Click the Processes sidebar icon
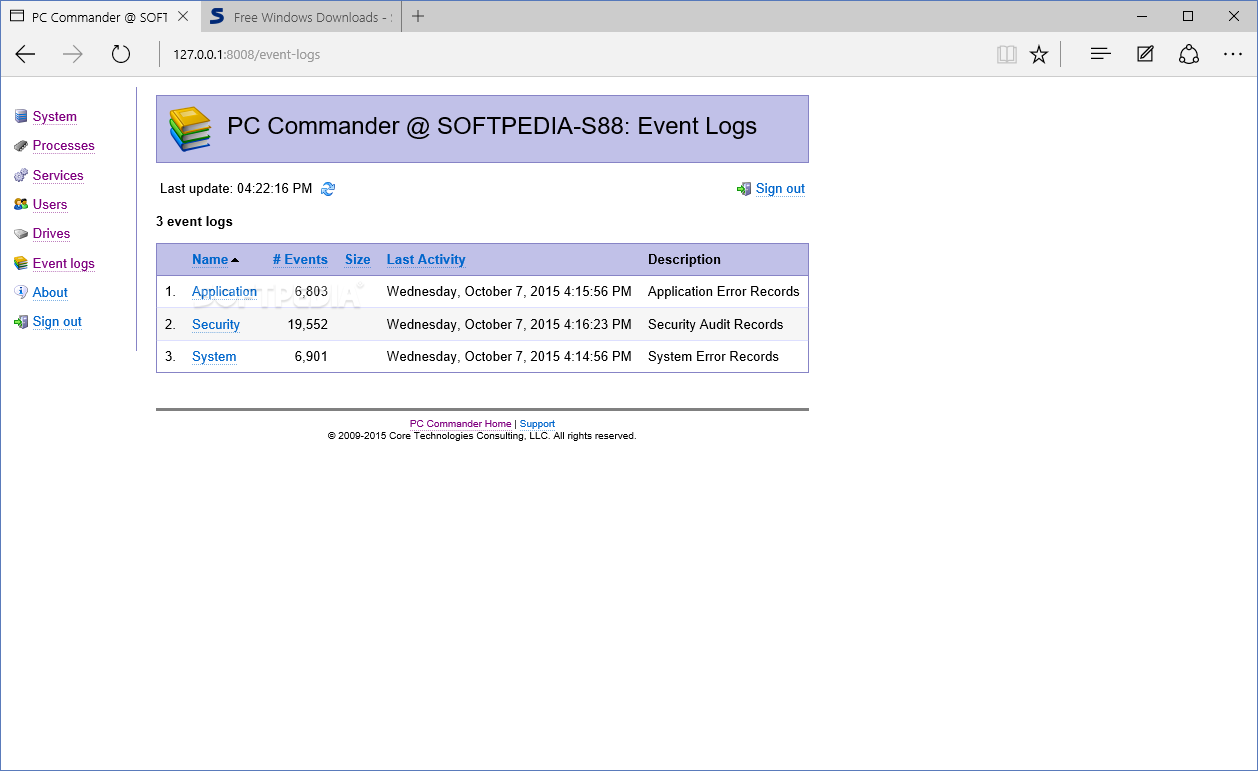 pyautogui.click(x=21, y=146)
